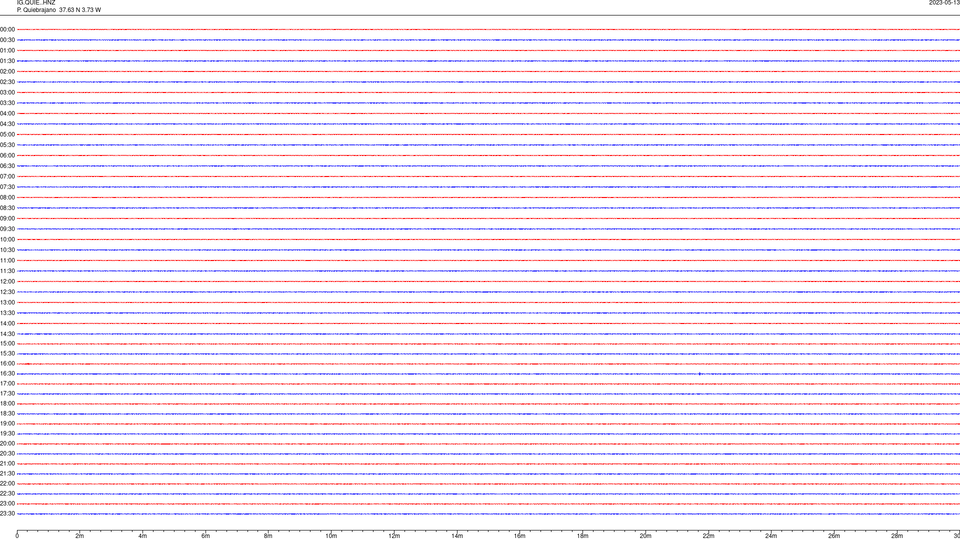Viewport: 960px width, 540px height.
Task: Click the 12:00 row label
Action: coord(7,282)
